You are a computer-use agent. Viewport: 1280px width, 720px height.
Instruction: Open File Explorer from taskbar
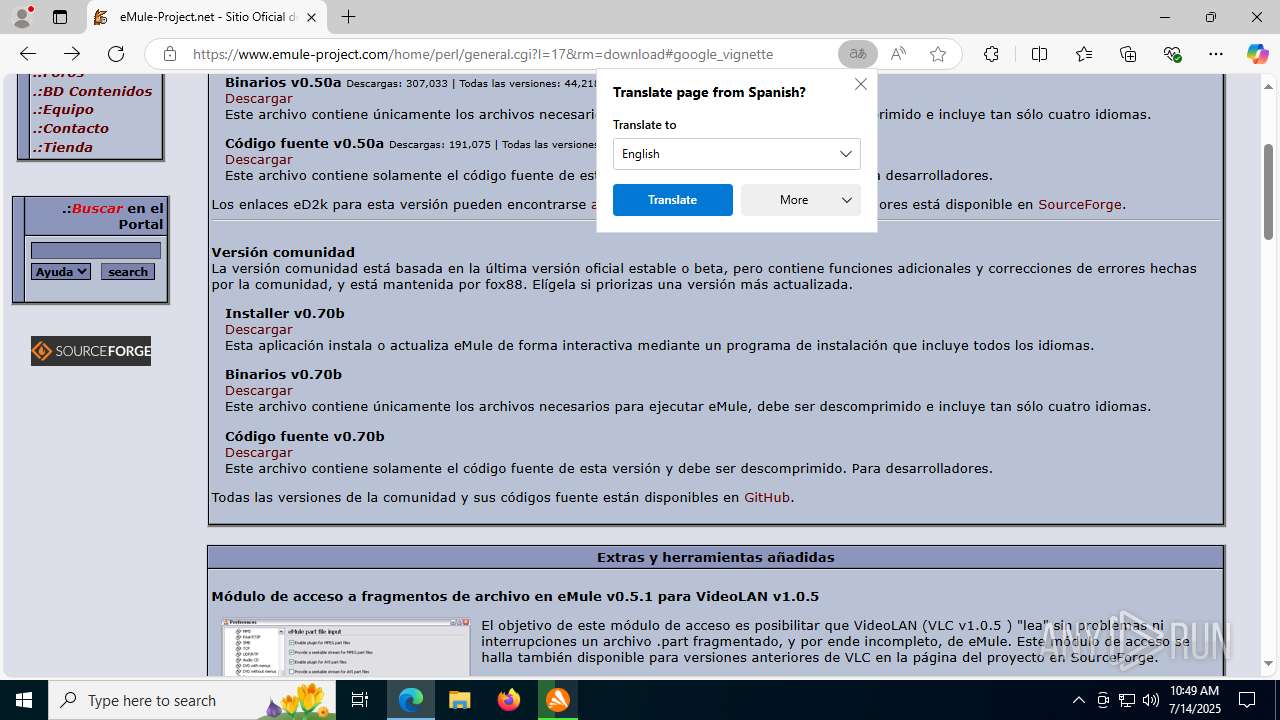[x=459, y=700]
